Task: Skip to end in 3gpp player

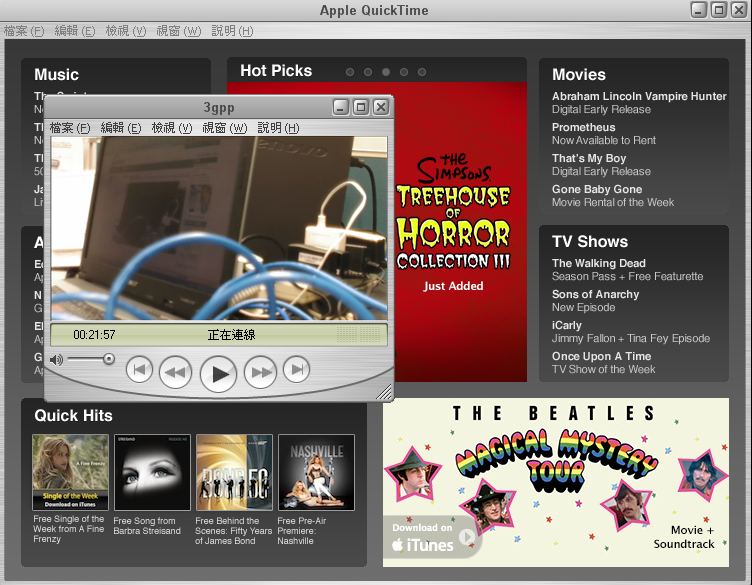Action: click(296, 370)
